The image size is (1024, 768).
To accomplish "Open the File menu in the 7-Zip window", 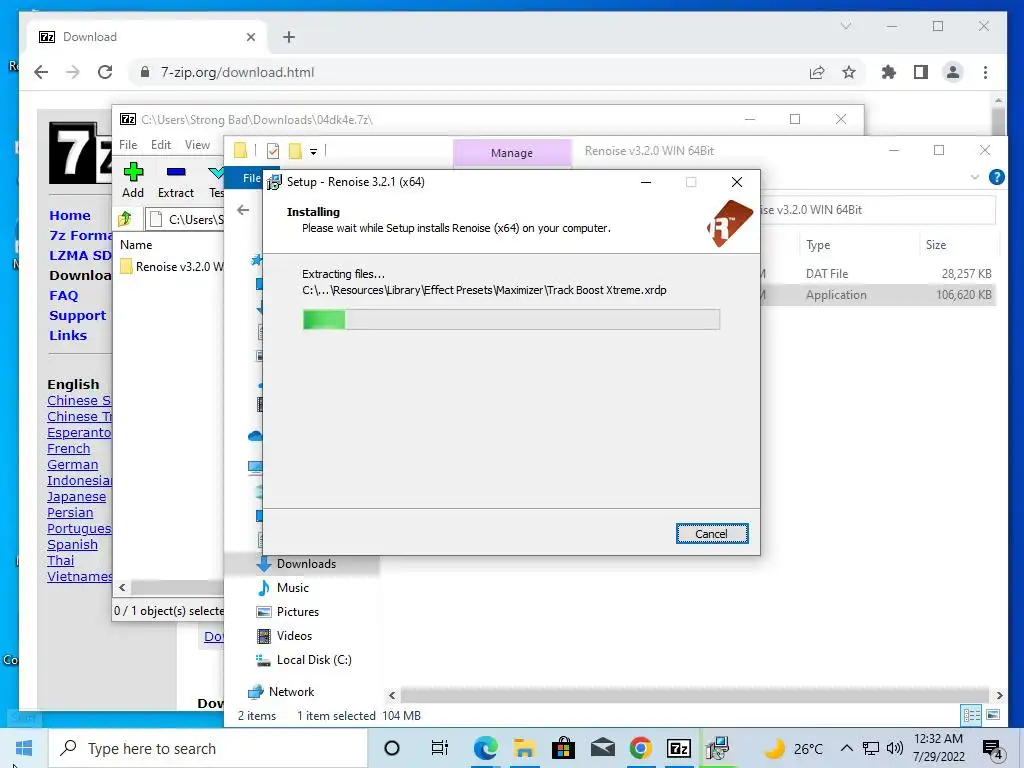I will (x=128, y=144).
